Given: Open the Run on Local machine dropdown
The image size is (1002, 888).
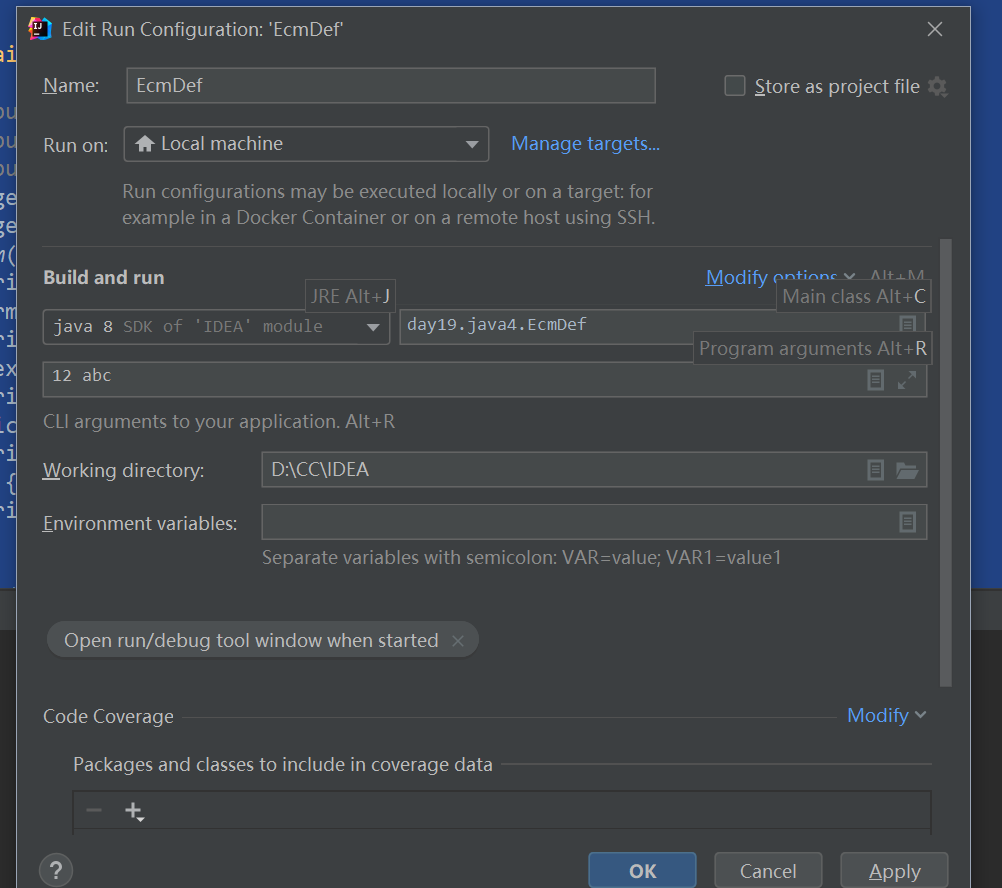Looking at the screenshot, I should 306,144.
